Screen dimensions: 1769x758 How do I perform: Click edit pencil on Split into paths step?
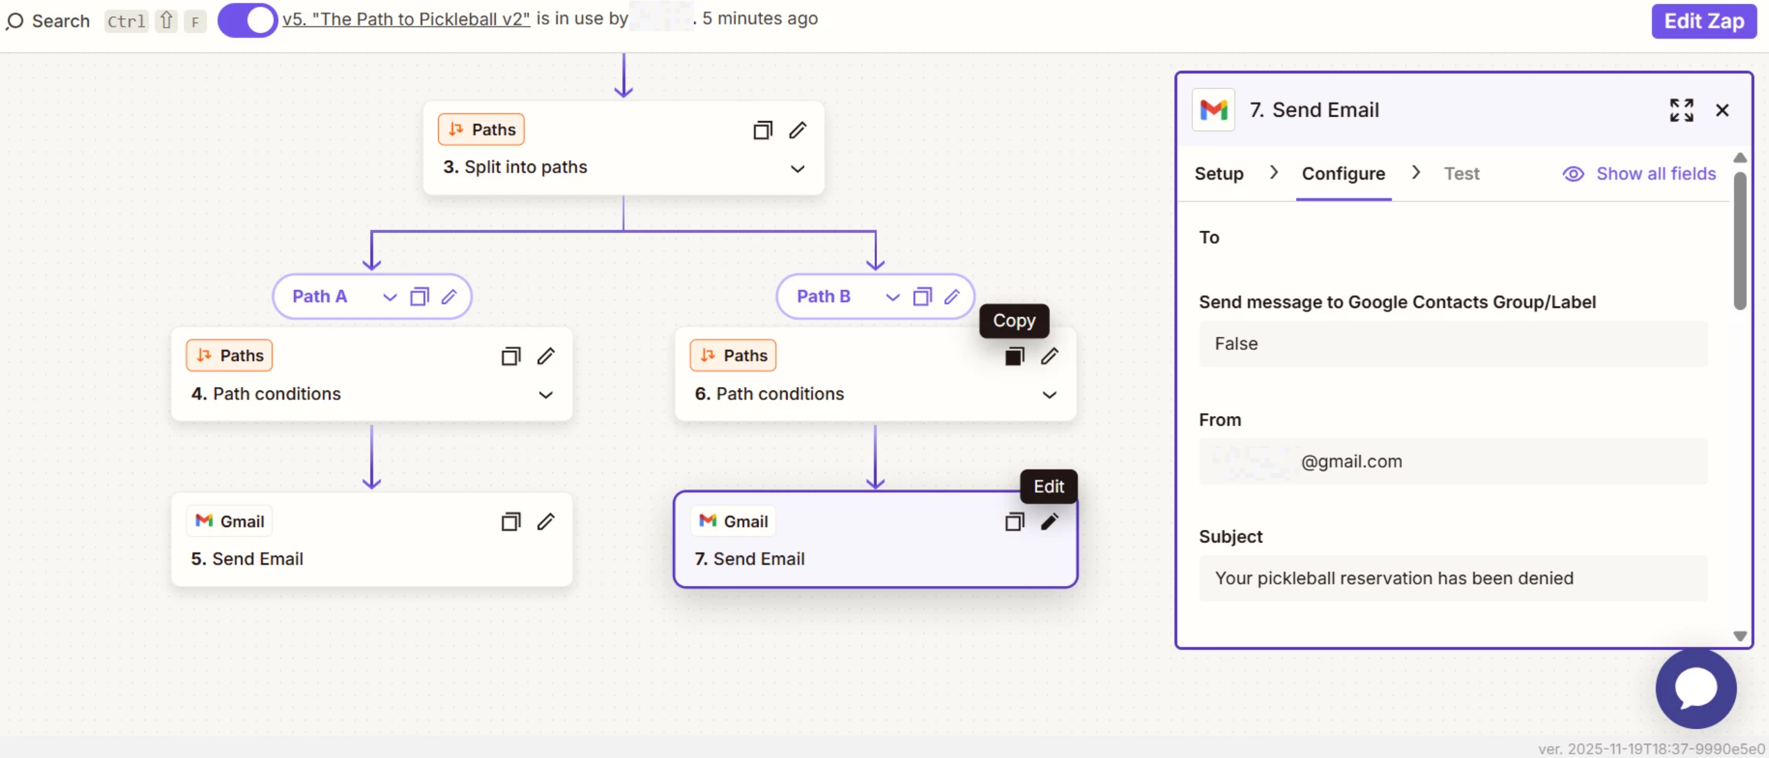pos(797,130)
